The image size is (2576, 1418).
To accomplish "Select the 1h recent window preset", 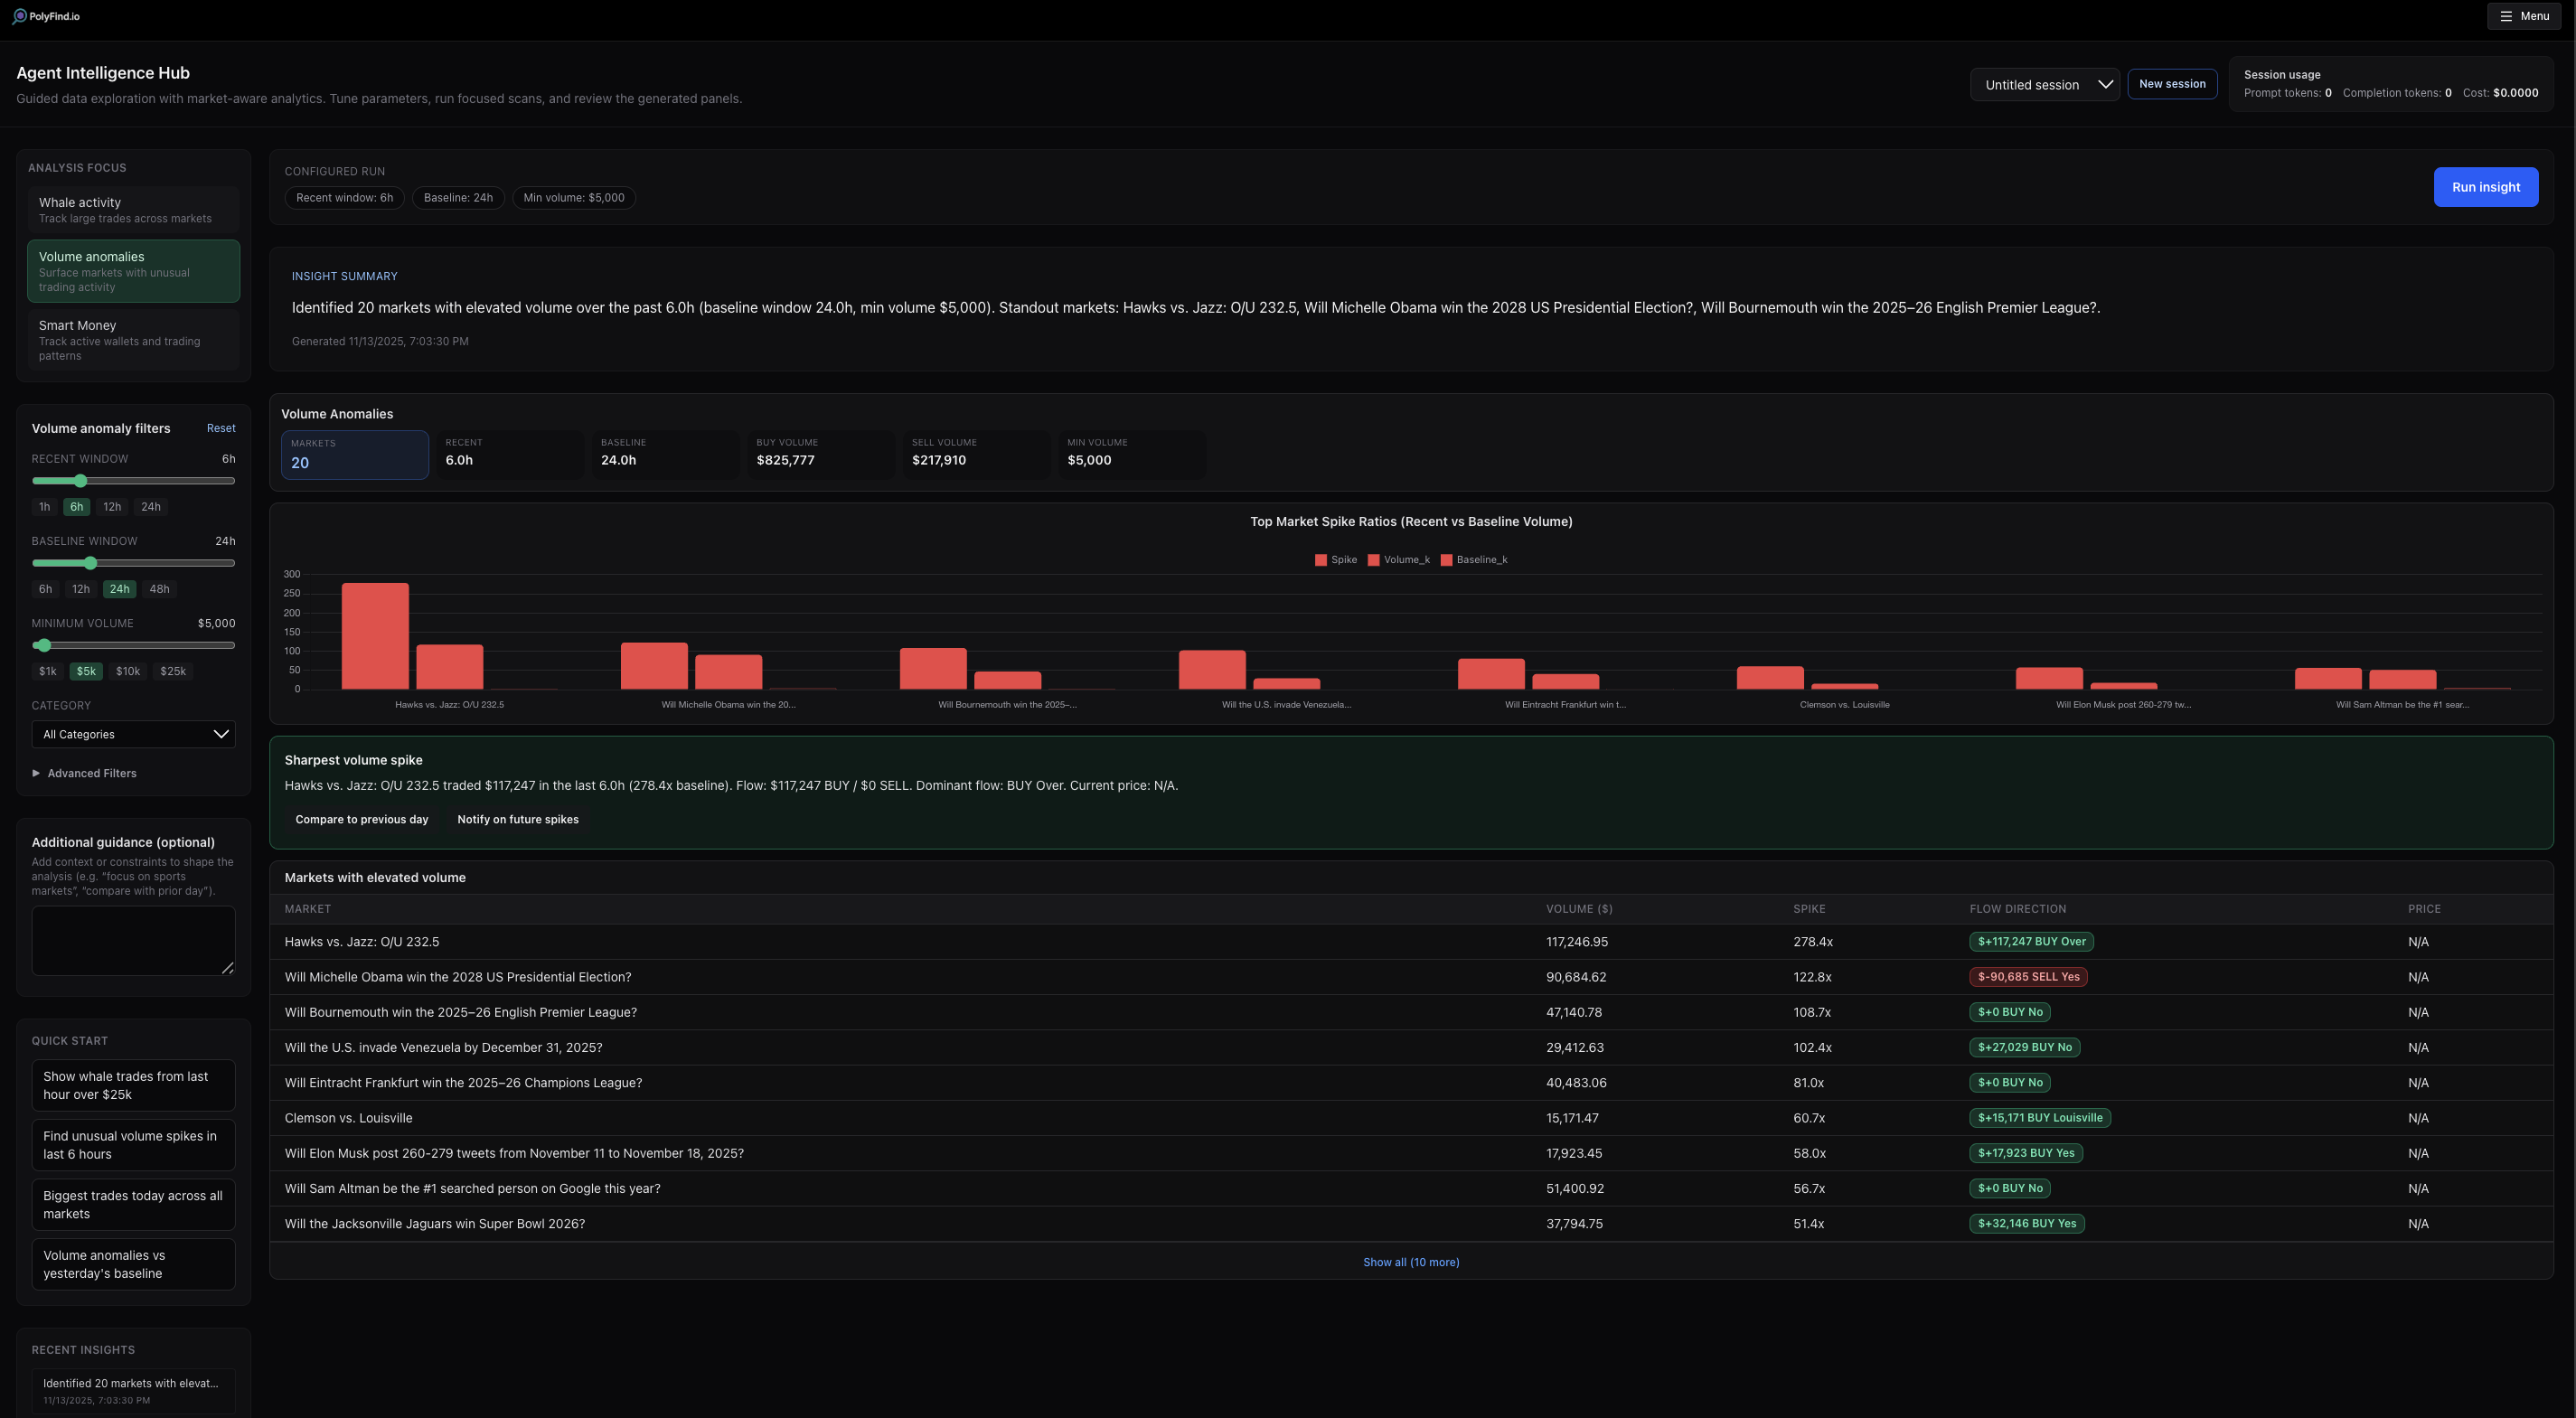I will pyautogui.click(x=44, y=507).
